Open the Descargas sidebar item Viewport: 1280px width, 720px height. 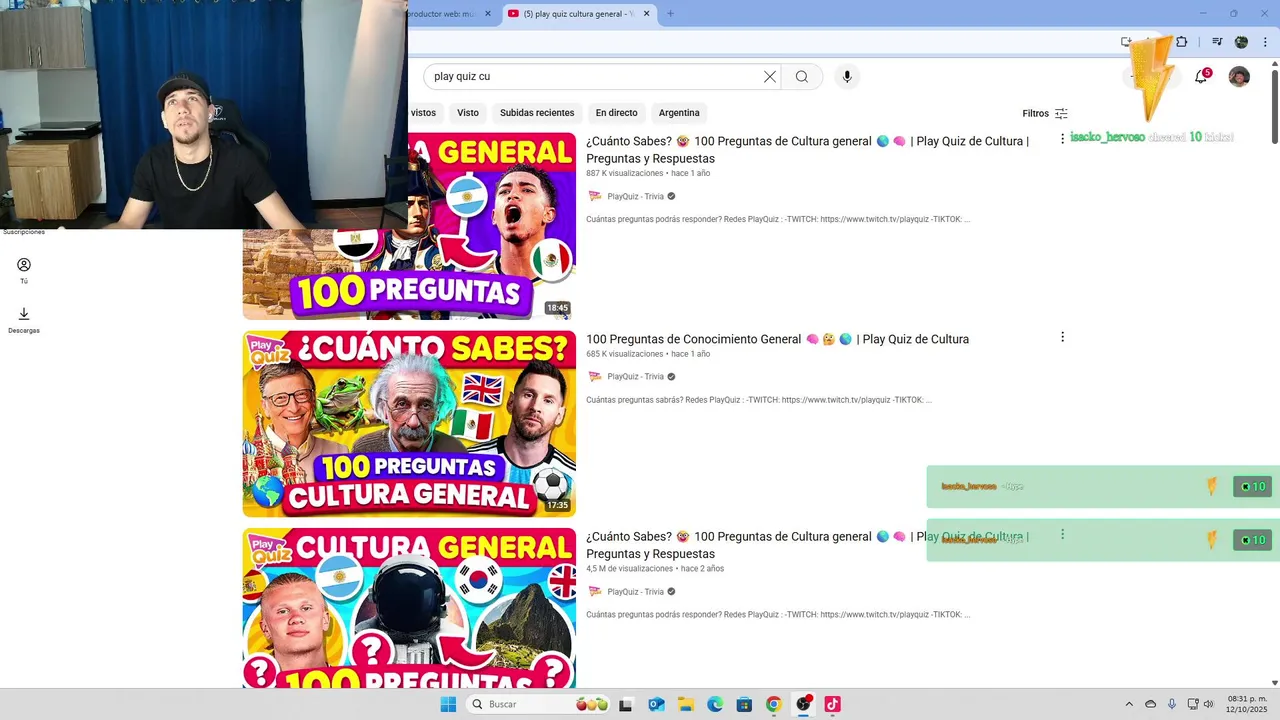click(24, 320)
